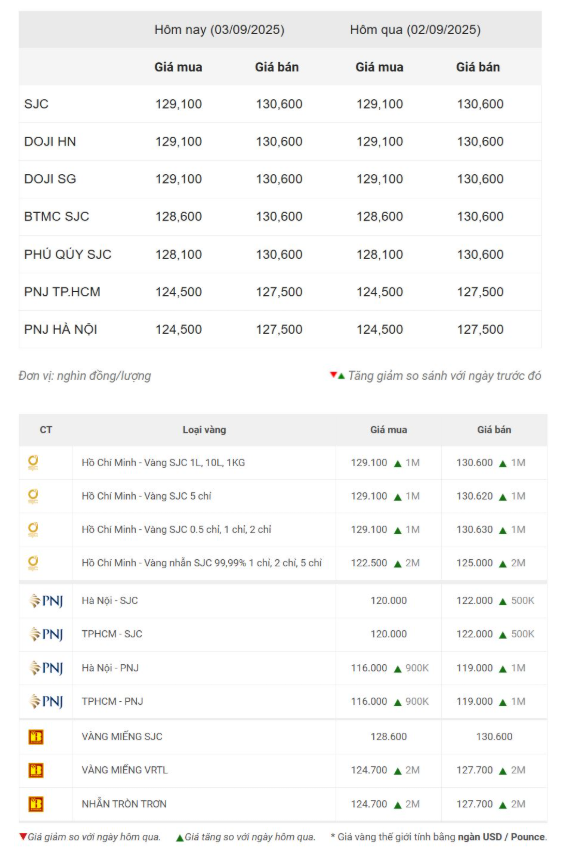Click the up arrow beside 119.000 in the Hà Nội - PNJ row

click(503, 669)
